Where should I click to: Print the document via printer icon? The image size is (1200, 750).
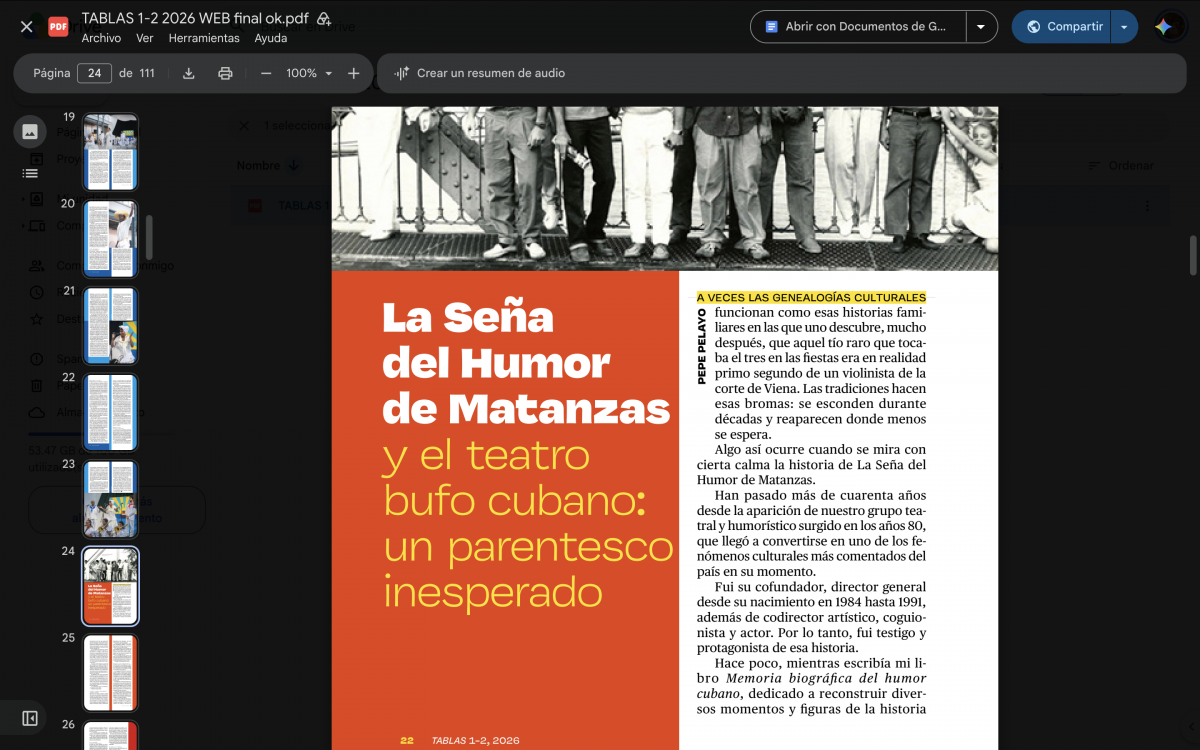[x=225, y=73]
